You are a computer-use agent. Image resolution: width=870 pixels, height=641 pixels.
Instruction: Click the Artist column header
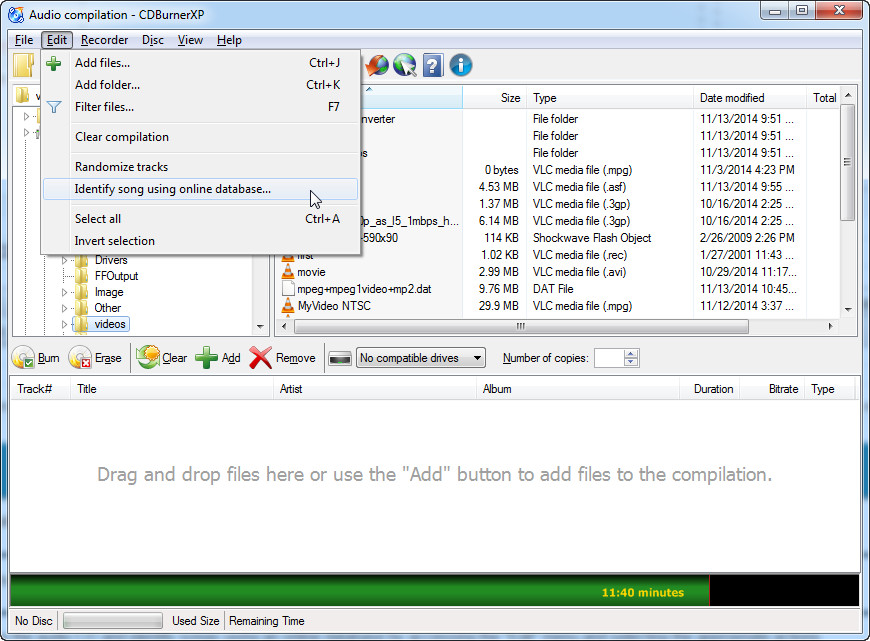point(375,389)
